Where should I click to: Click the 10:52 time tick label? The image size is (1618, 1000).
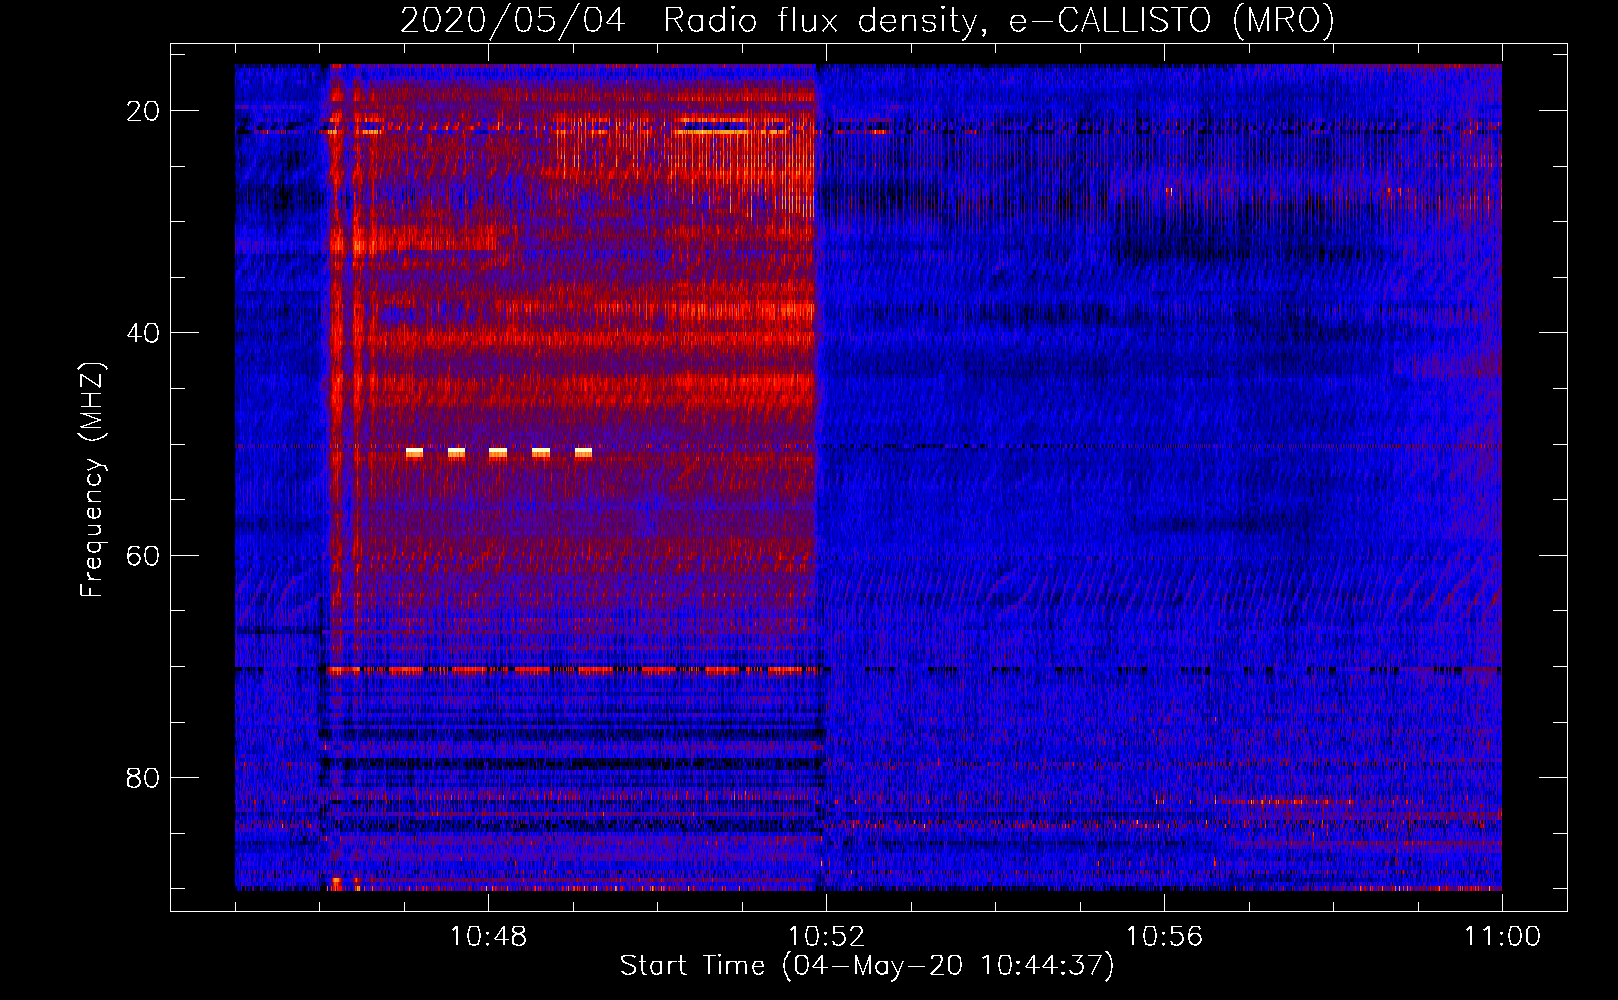826,937
